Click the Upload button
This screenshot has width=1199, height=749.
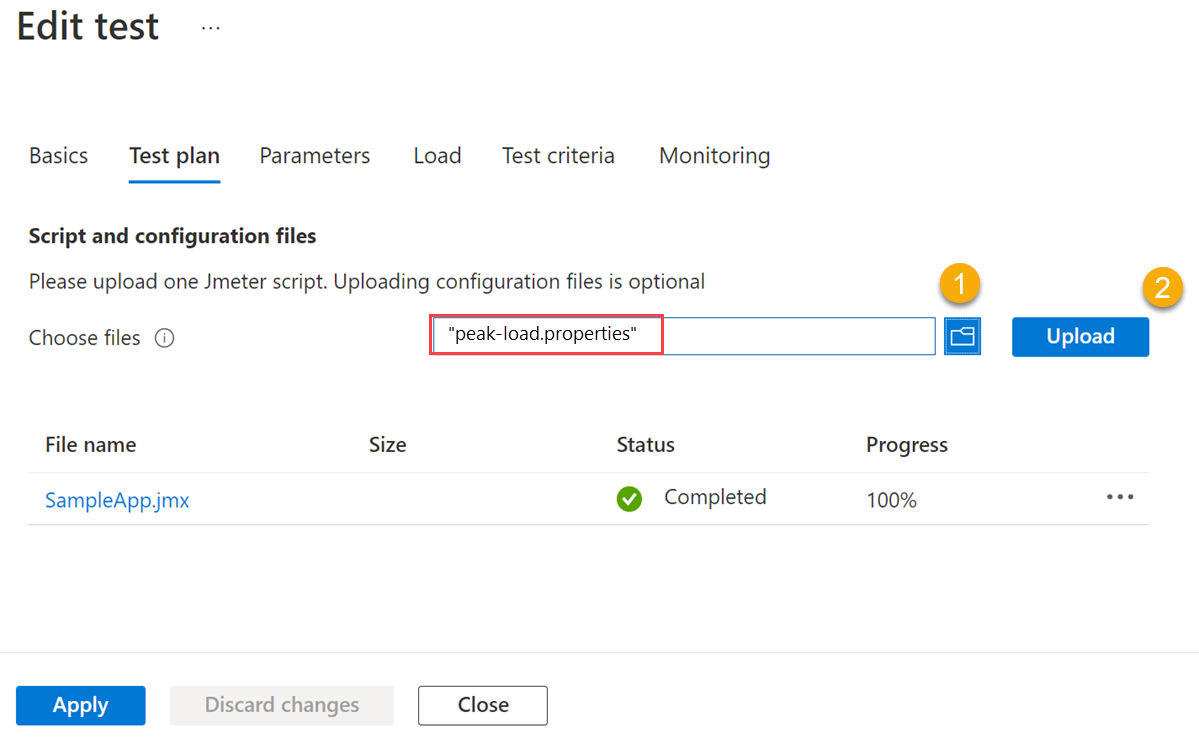1080,337
